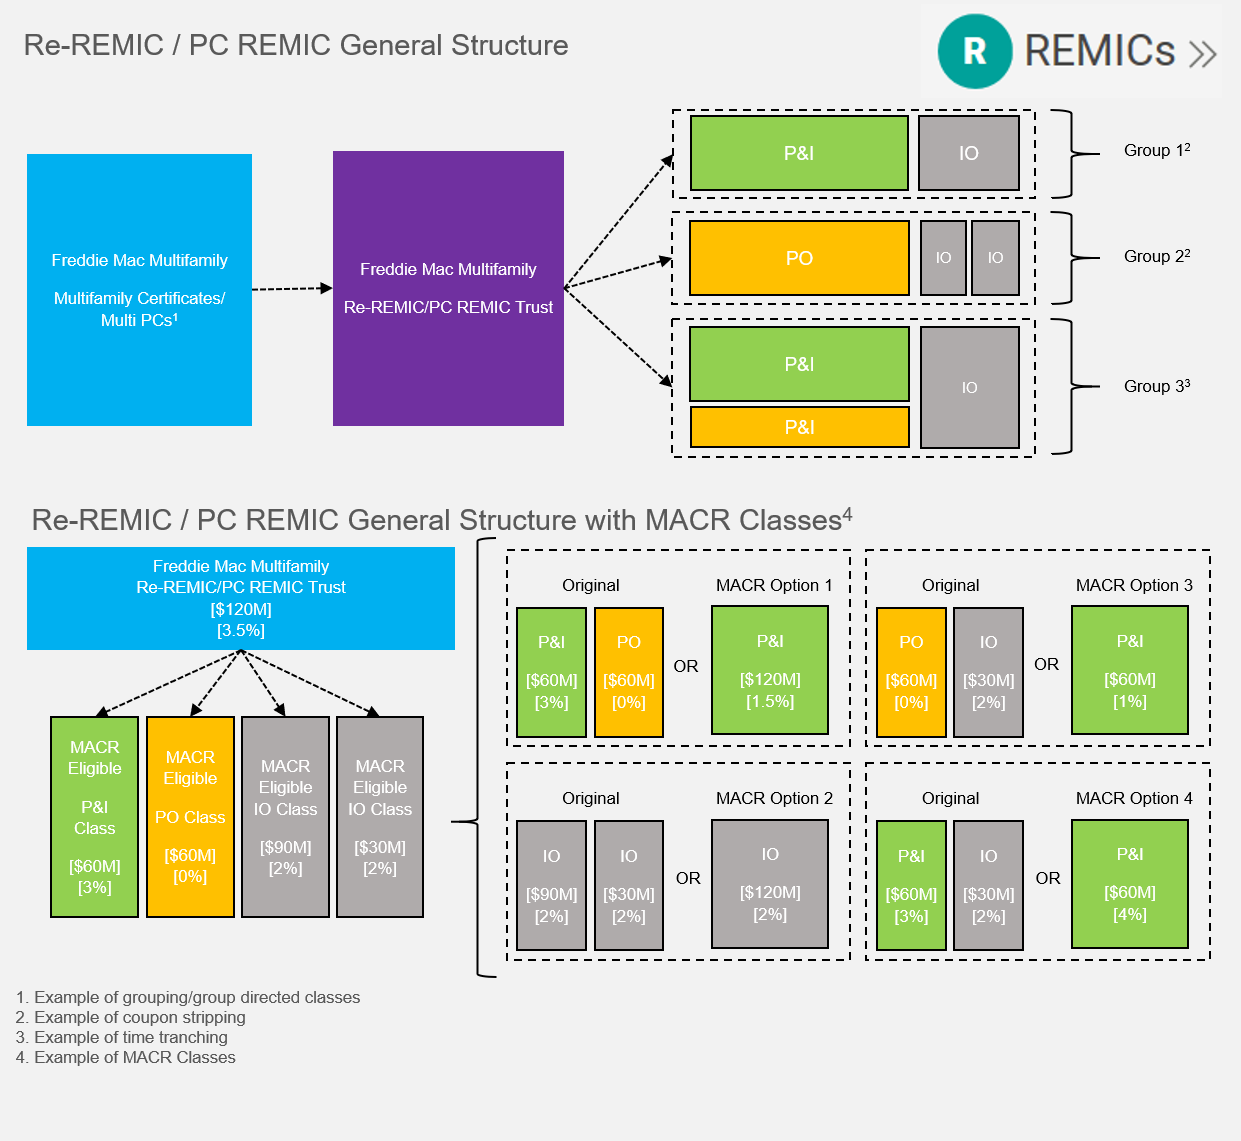Click the 'Group 3' label
The width and height of the screenshot is (1241, 1141).
point(1157,386)
